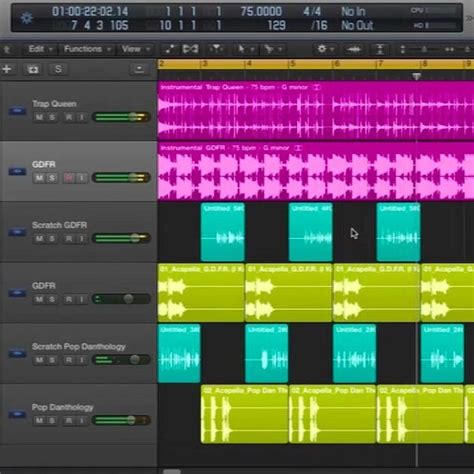
Task: Click the HD meter in the LCD
Action: [x=435, y=25]
